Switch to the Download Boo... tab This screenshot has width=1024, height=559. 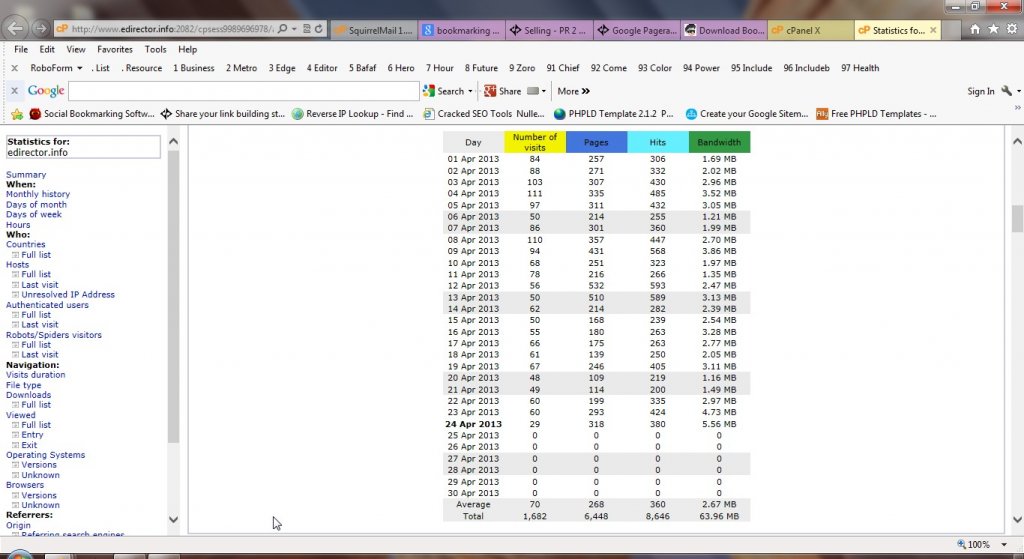click(724, 30)
